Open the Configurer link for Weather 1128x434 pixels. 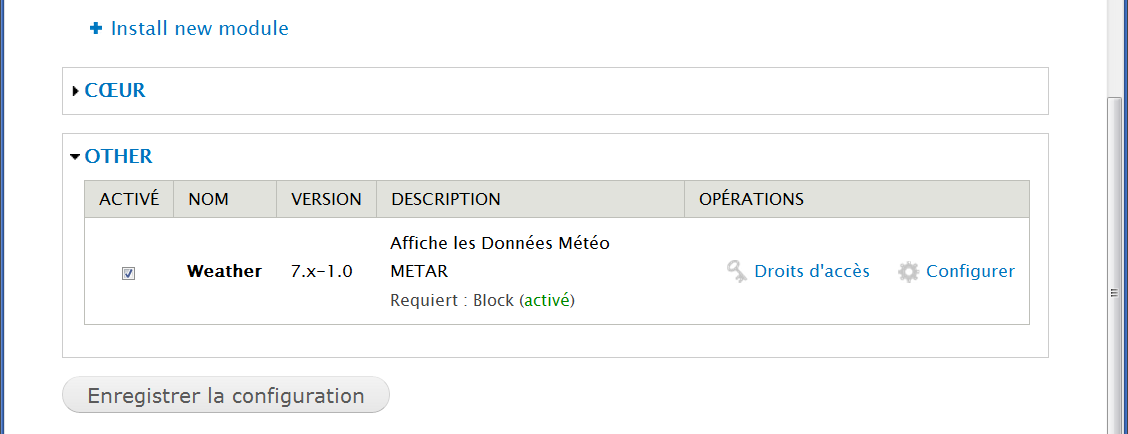(970, 271)
